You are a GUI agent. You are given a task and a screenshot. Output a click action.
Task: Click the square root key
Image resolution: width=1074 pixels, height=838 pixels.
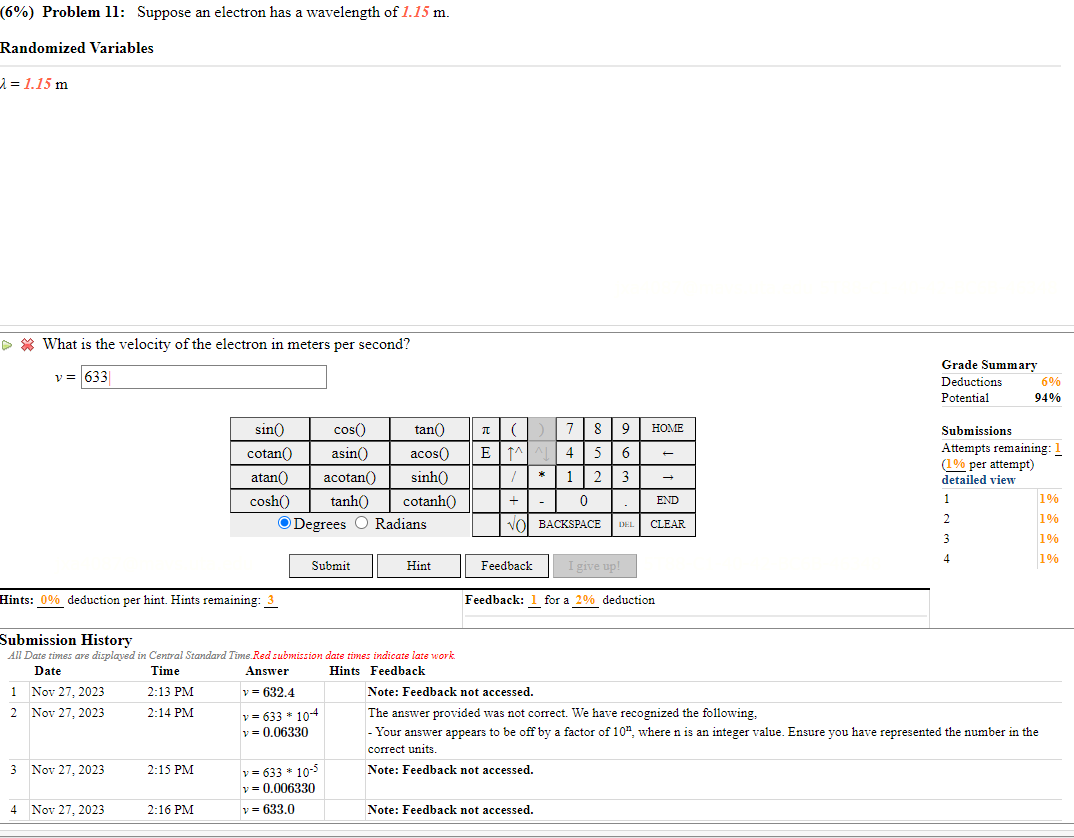514,525
